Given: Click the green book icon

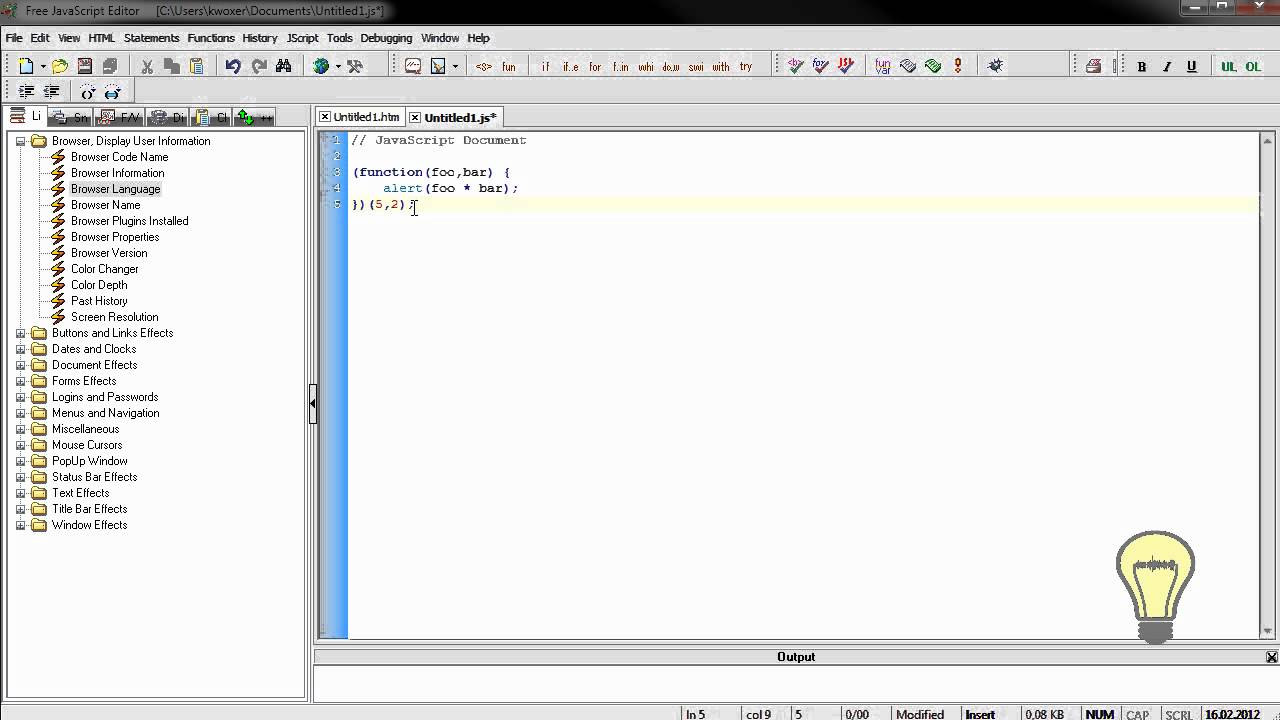Looking at the screenshot, I should tap(933, 66).
